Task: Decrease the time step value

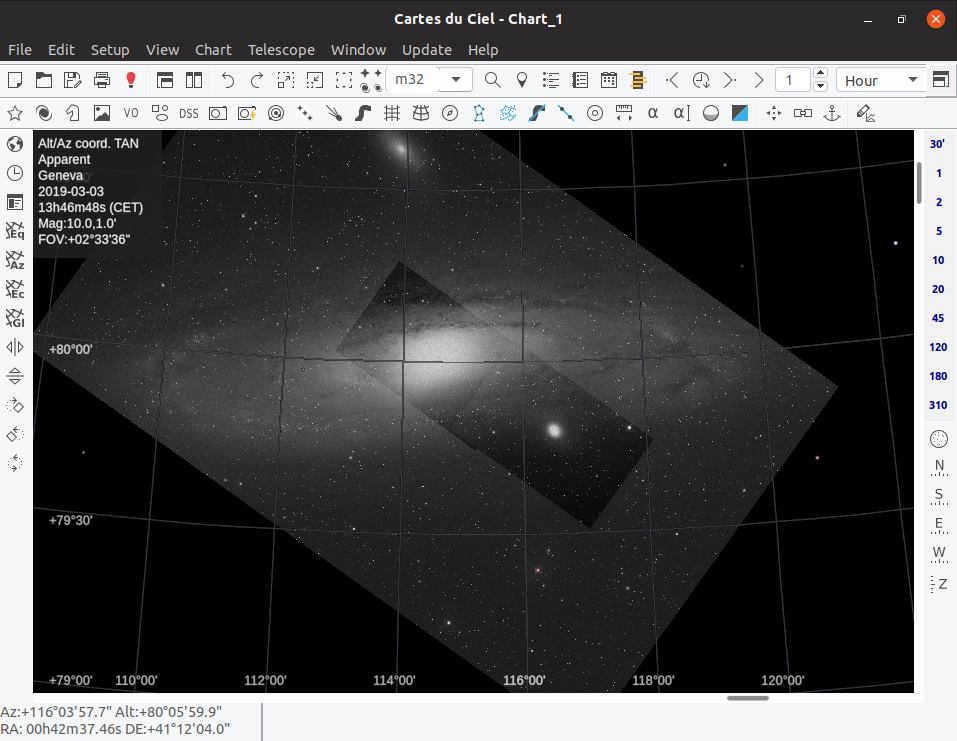Action: (821, 87)
